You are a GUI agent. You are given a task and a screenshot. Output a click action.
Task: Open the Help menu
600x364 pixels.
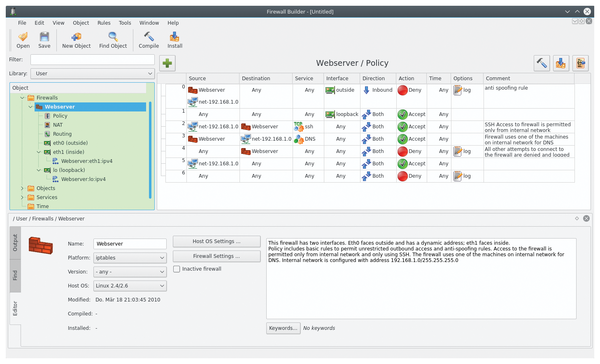tap(173, 23)
